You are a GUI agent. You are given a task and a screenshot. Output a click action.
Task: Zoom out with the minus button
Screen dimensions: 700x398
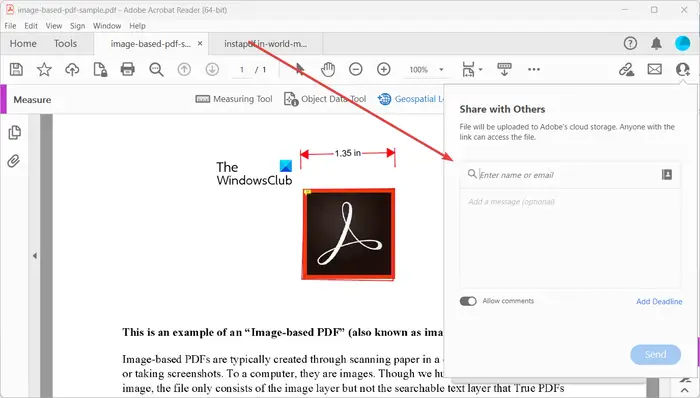click(356, 69)
